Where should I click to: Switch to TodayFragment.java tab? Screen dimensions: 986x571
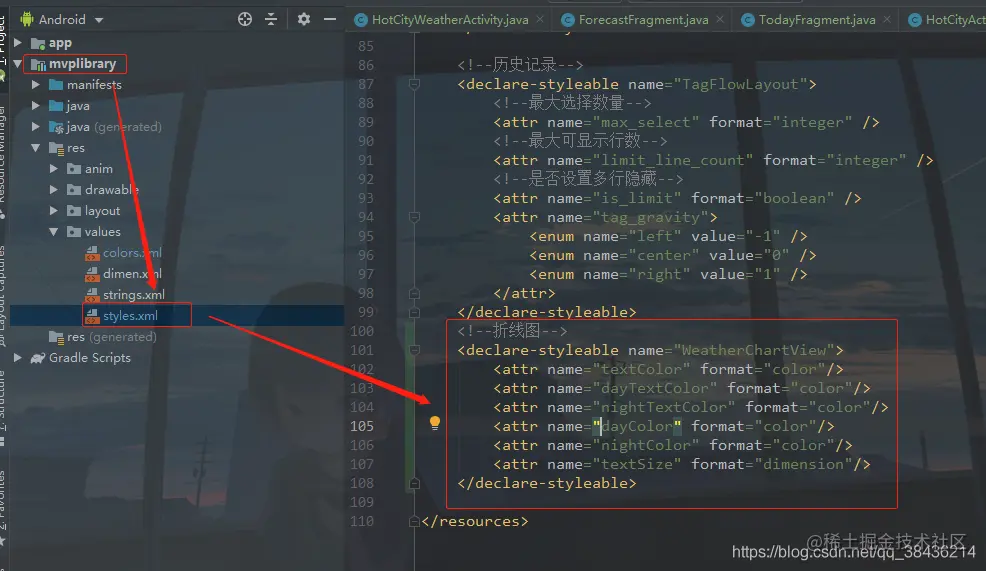[817, 19]
